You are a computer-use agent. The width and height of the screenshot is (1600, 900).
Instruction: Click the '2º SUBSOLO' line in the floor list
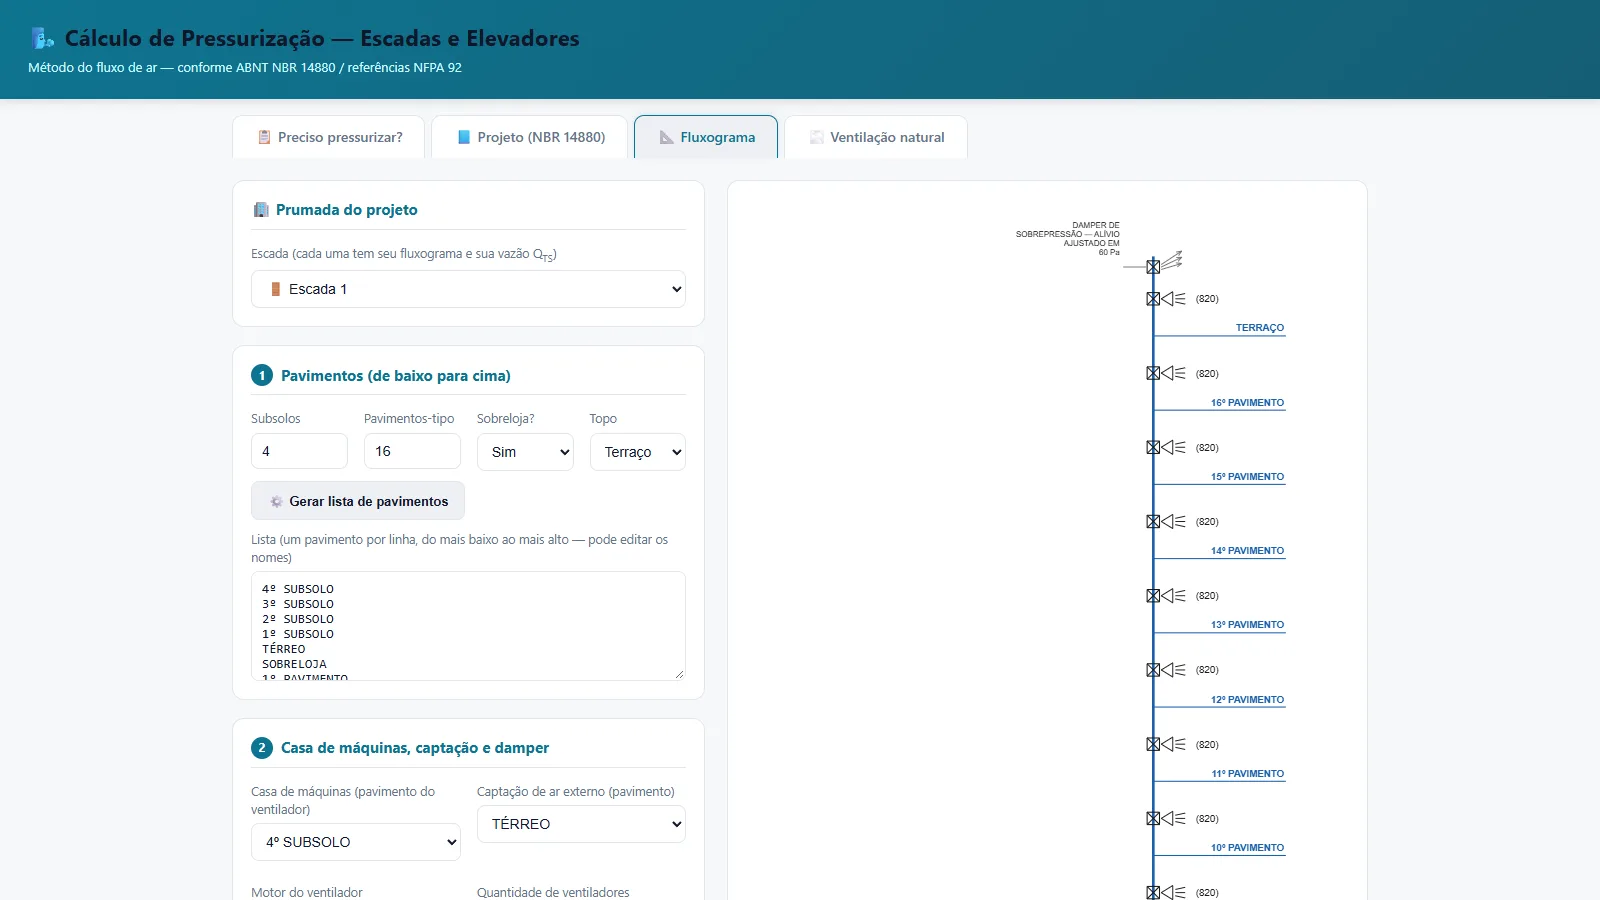point(298,619)
